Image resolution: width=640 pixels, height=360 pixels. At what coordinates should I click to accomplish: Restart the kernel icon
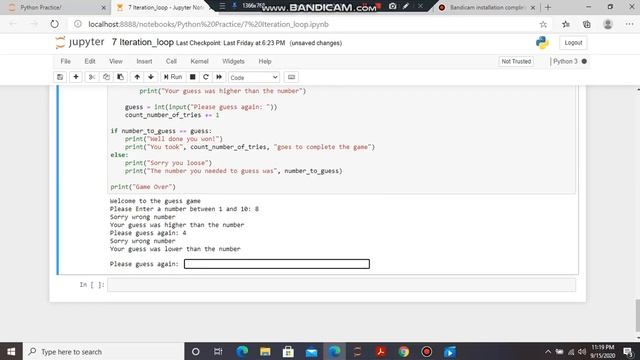[x=206, y=77]
